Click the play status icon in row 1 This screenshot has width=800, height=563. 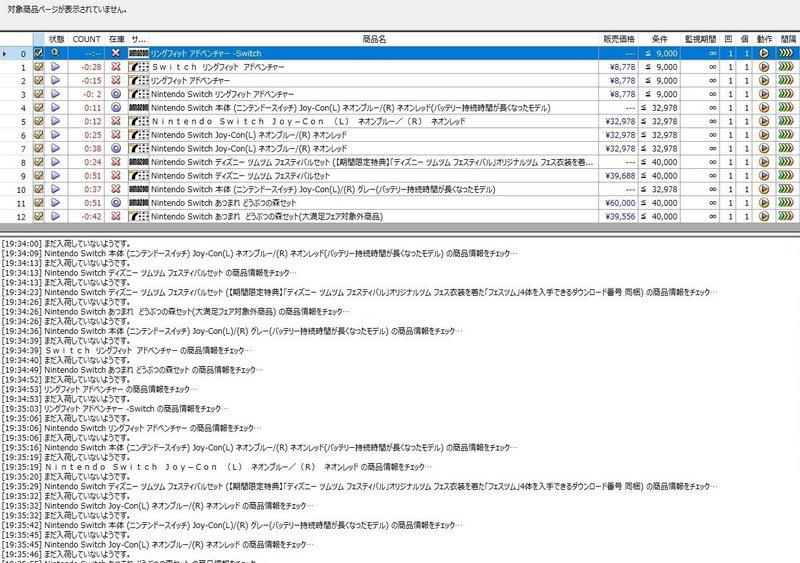coord(56,67)
